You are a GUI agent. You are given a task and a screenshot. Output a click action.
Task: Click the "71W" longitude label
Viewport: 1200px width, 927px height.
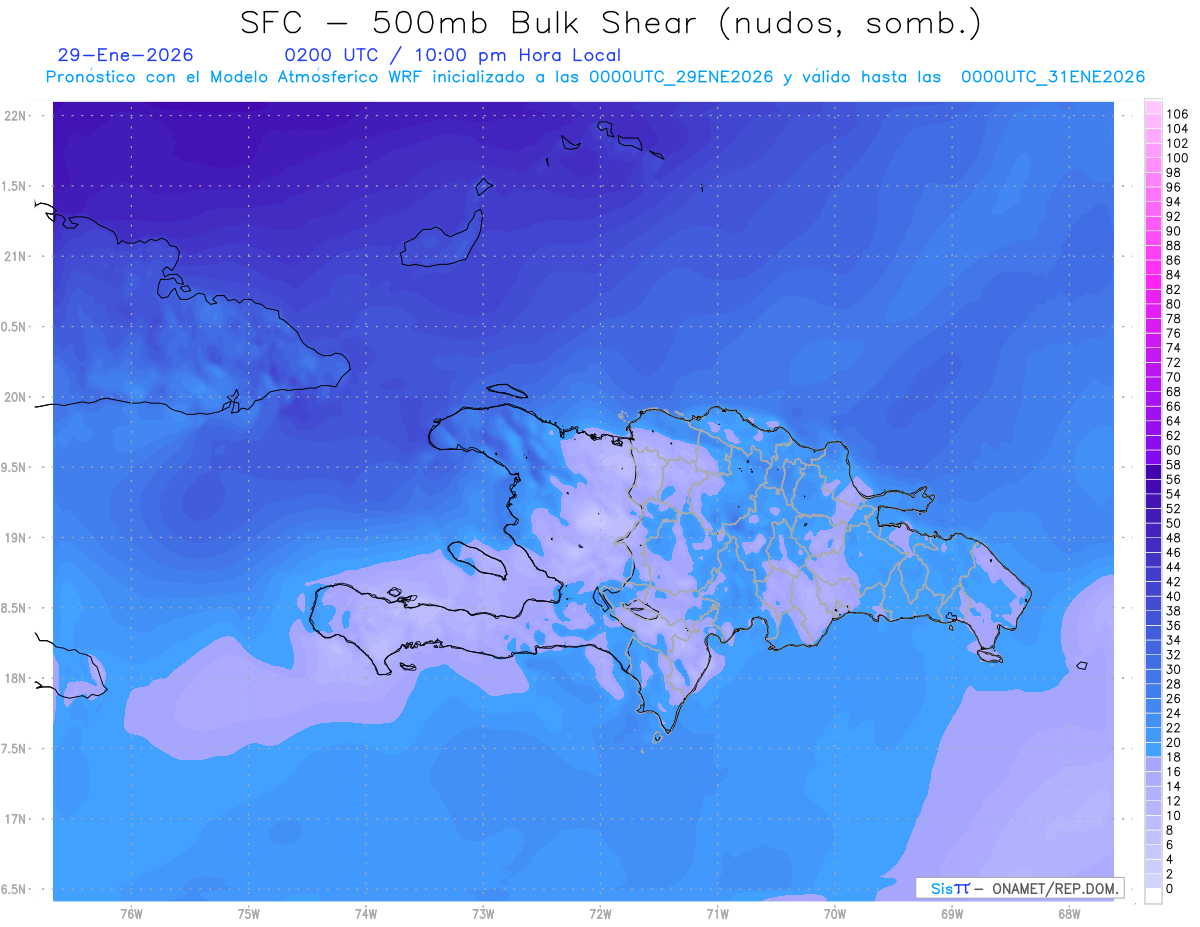[x=717, y=914]
